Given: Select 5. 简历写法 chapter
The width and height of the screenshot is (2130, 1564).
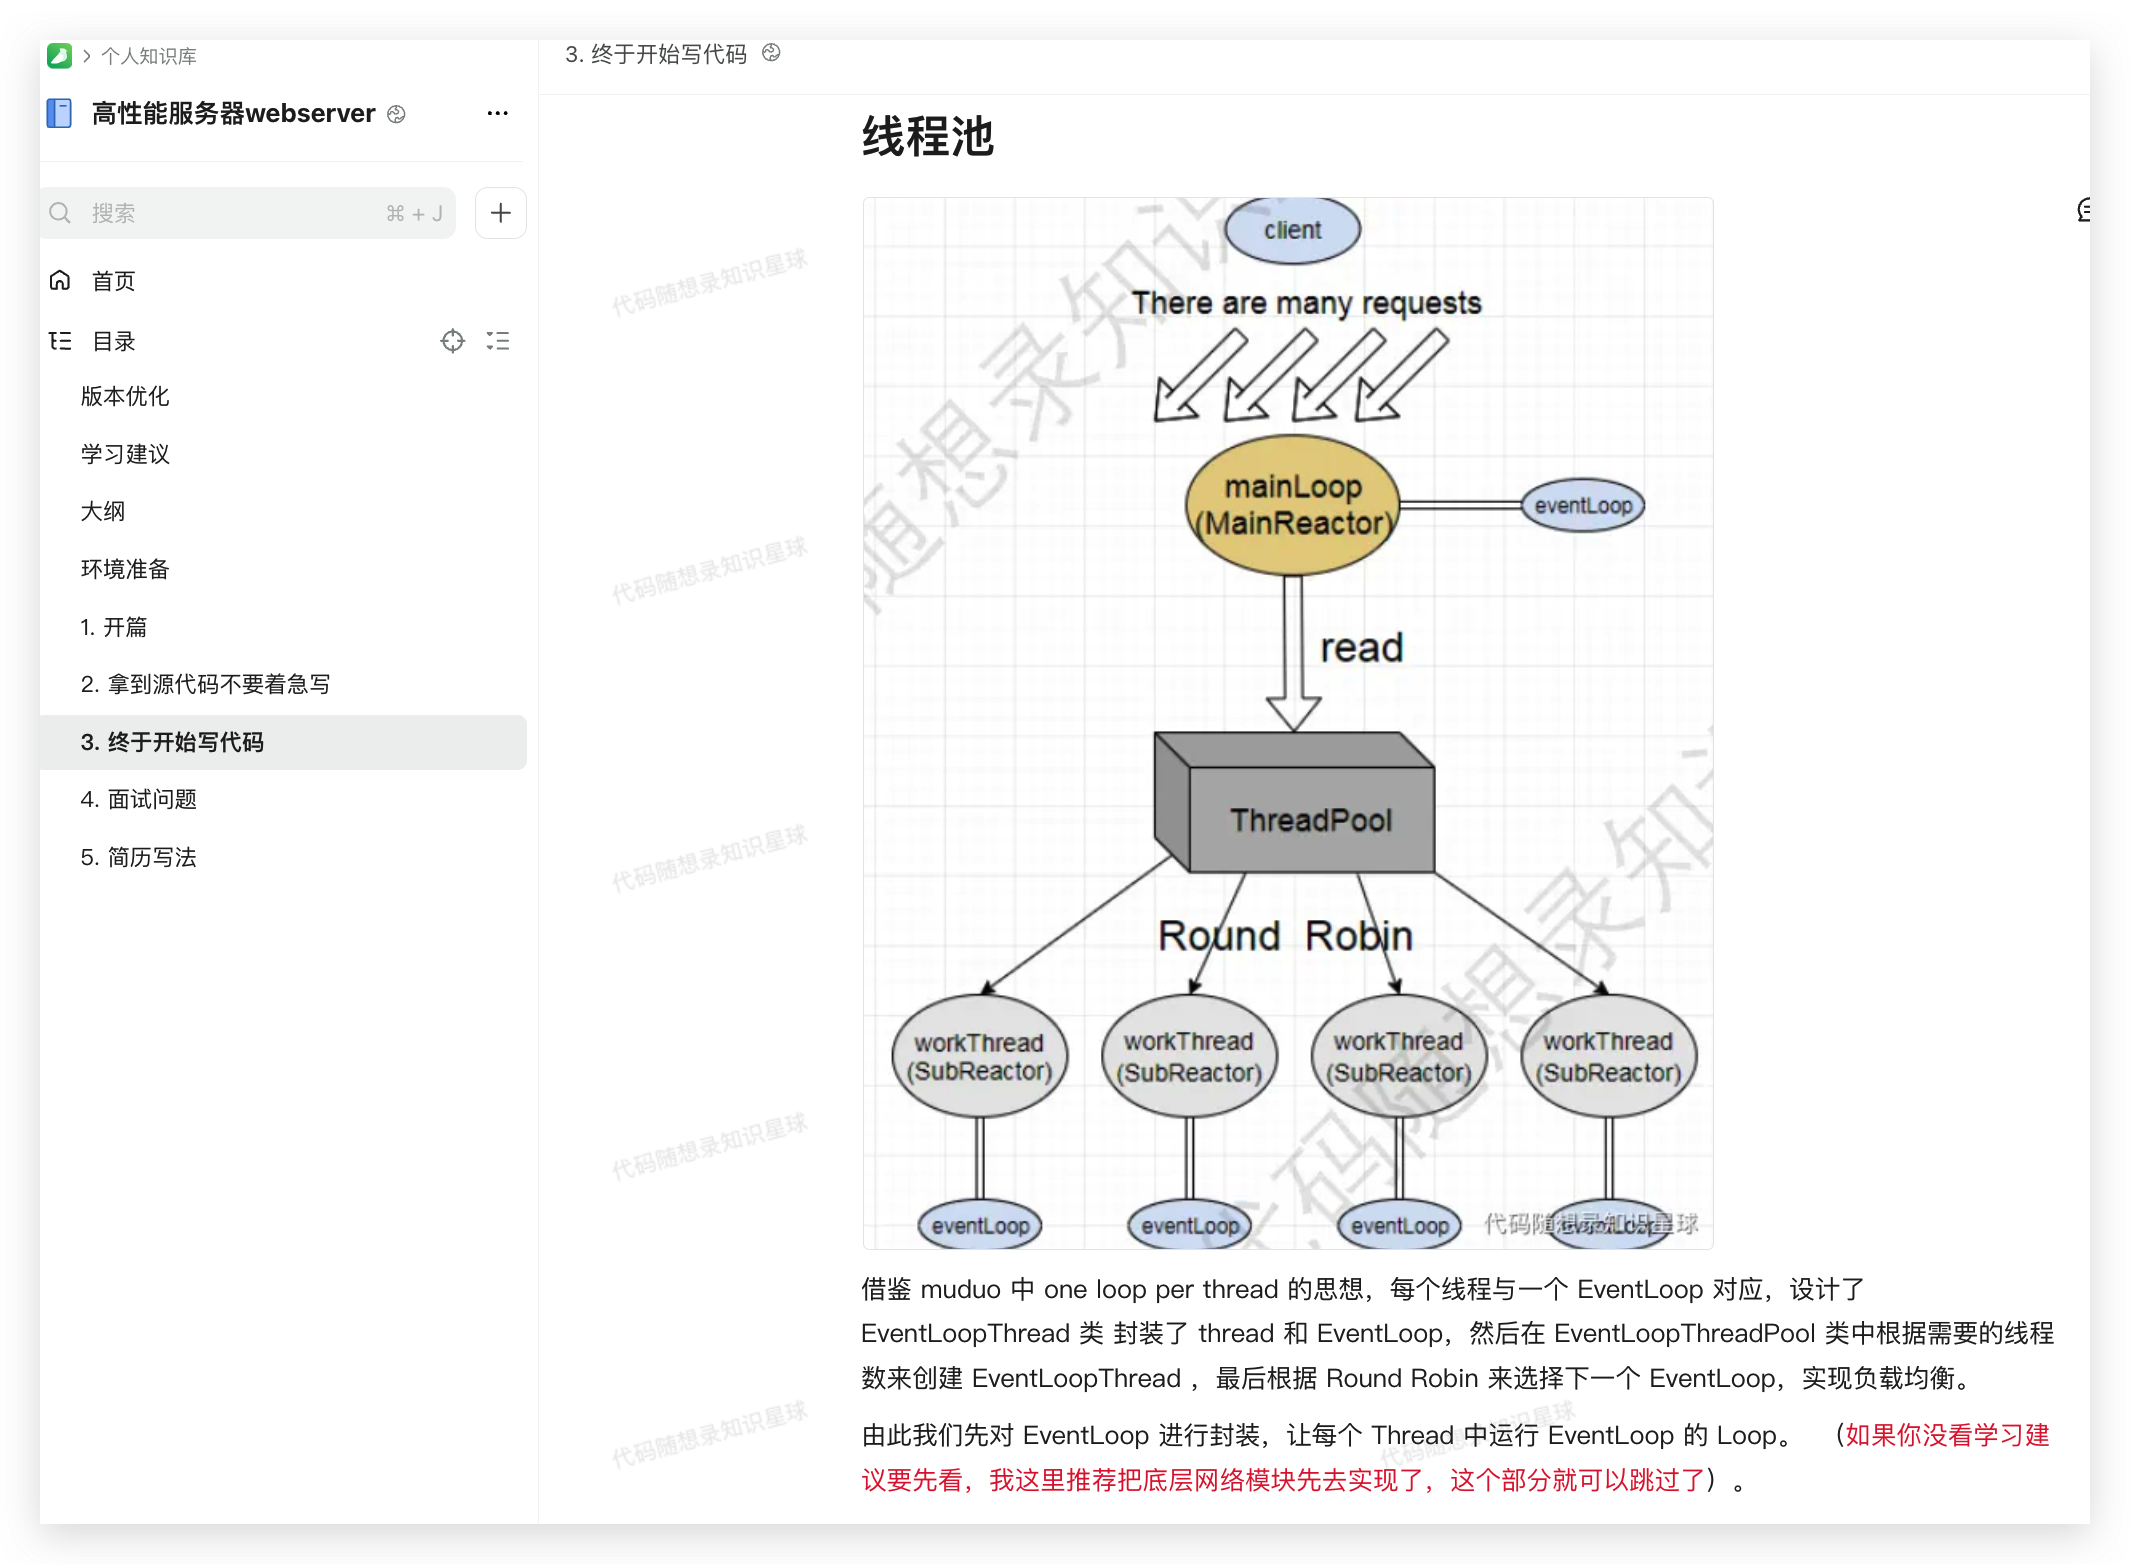Looking at the screenshot, I should (138, 857).
